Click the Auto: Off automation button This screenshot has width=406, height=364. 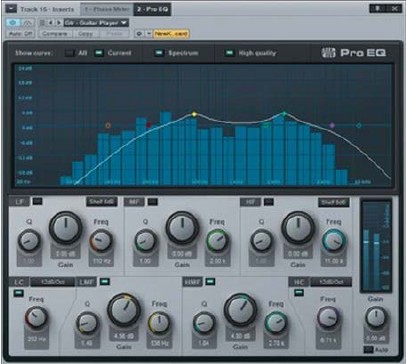(x=21, y=34)
